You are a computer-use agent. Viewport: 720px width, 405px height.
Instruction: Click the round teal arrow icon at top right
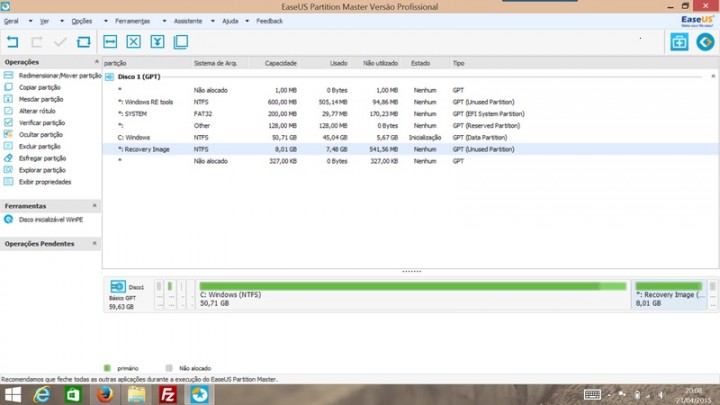(x=705, y=42)
